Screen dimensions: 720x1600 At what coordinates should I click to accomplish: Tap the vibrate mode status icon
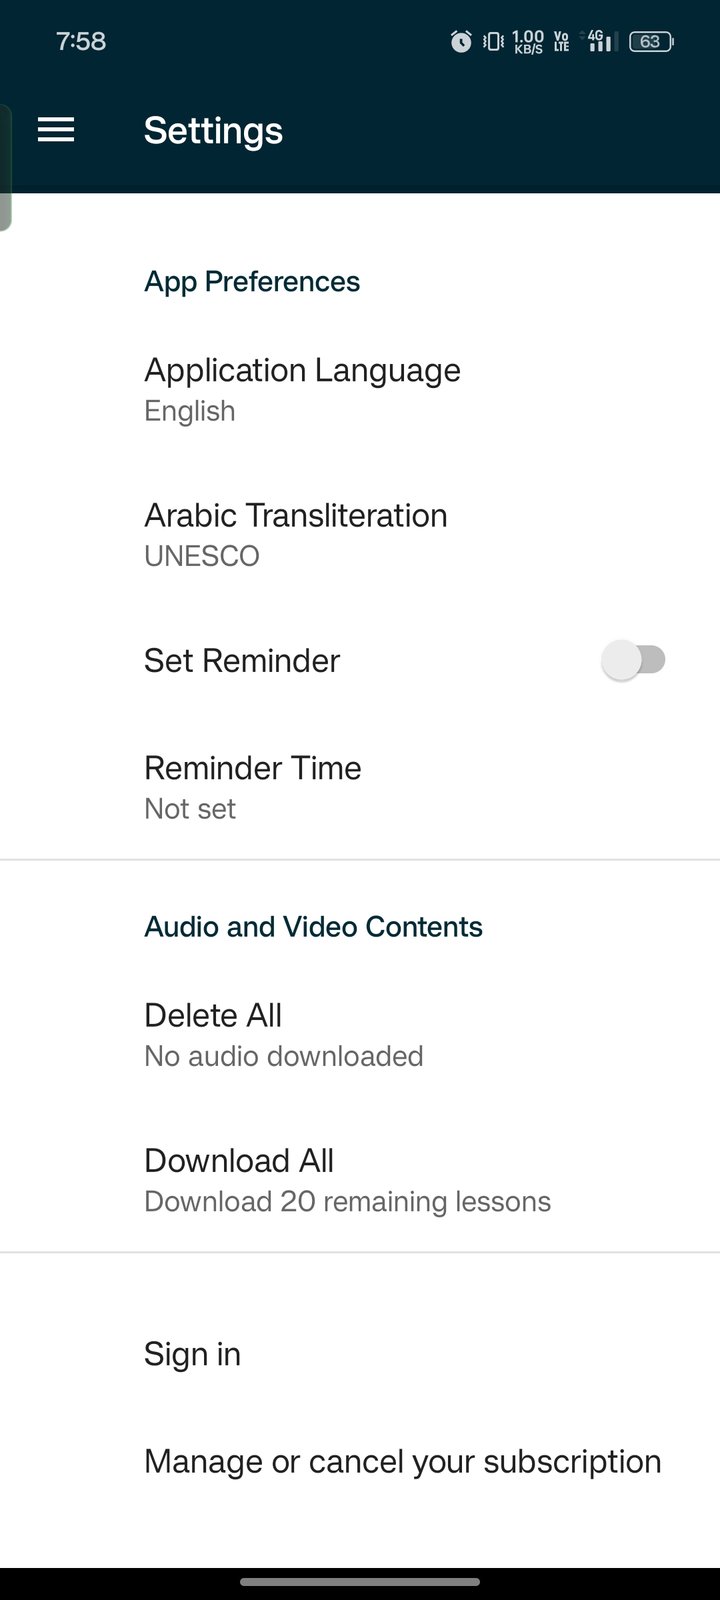[493, 41]
